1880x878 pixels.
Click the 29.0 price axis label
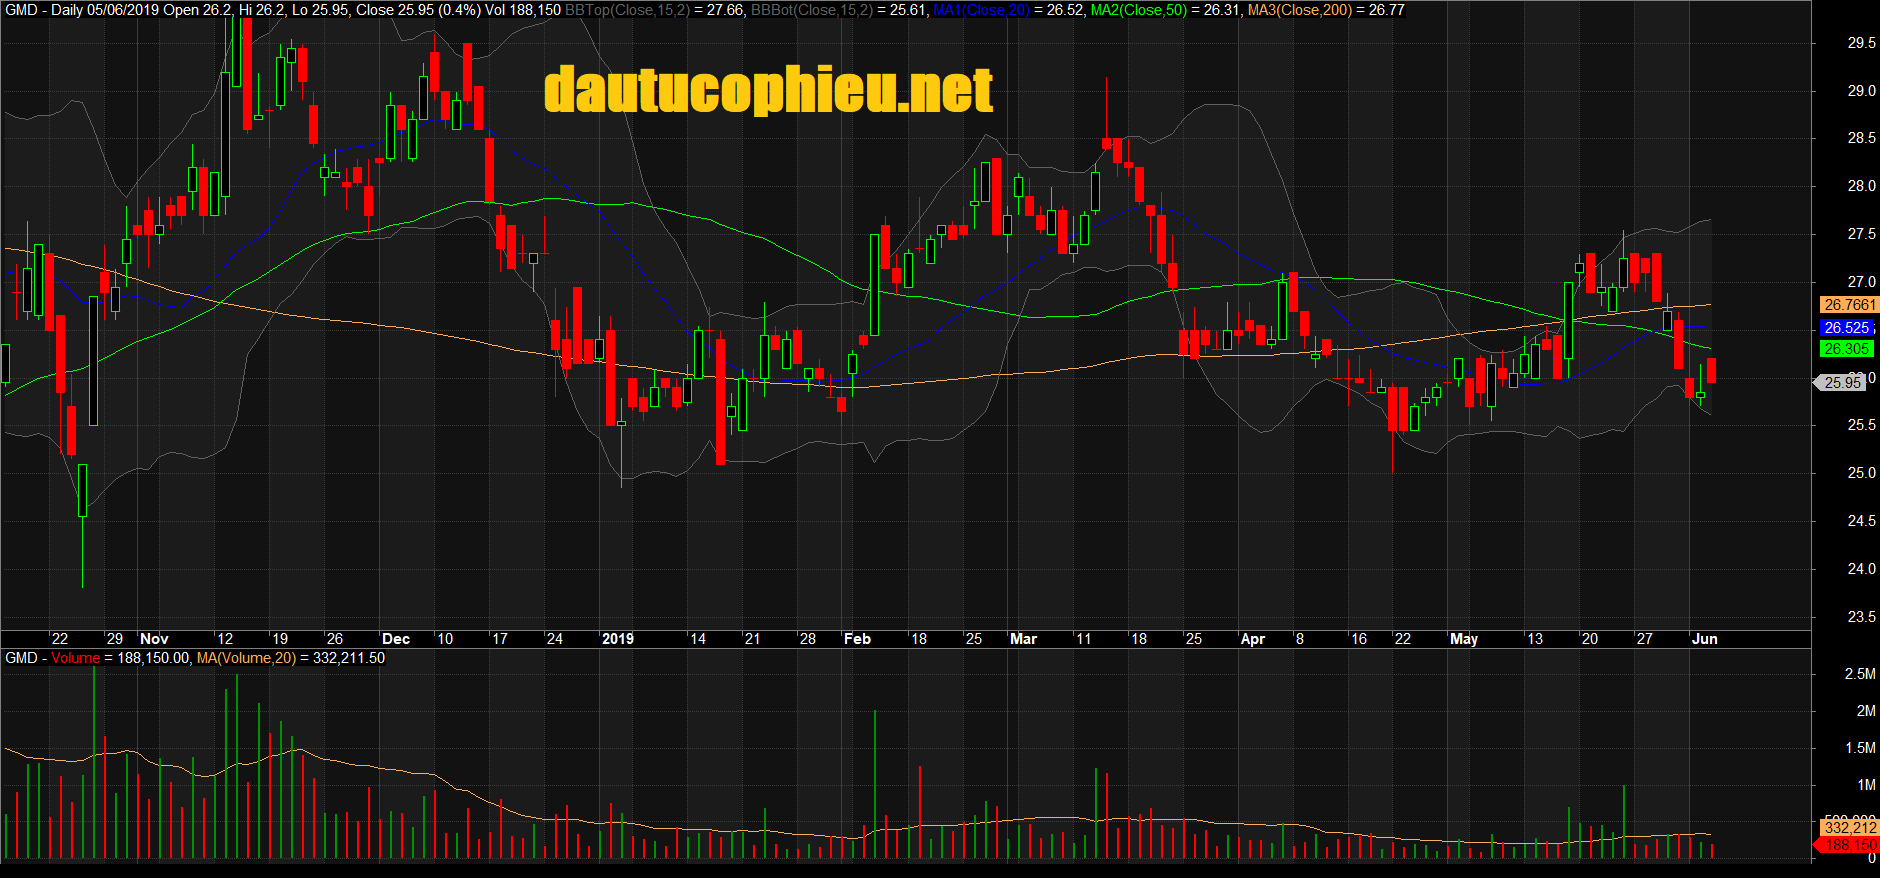click(1861, 91)
